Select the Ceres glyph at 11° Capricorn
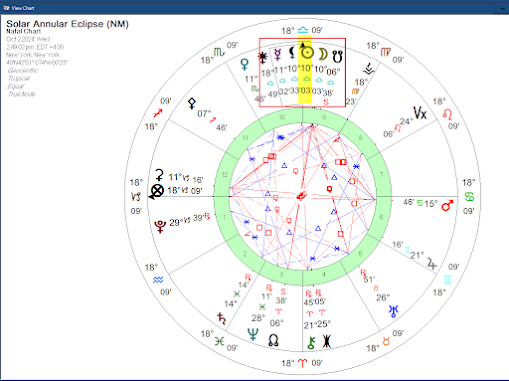Viewport: 509px width, 381px height. [160, 174]
